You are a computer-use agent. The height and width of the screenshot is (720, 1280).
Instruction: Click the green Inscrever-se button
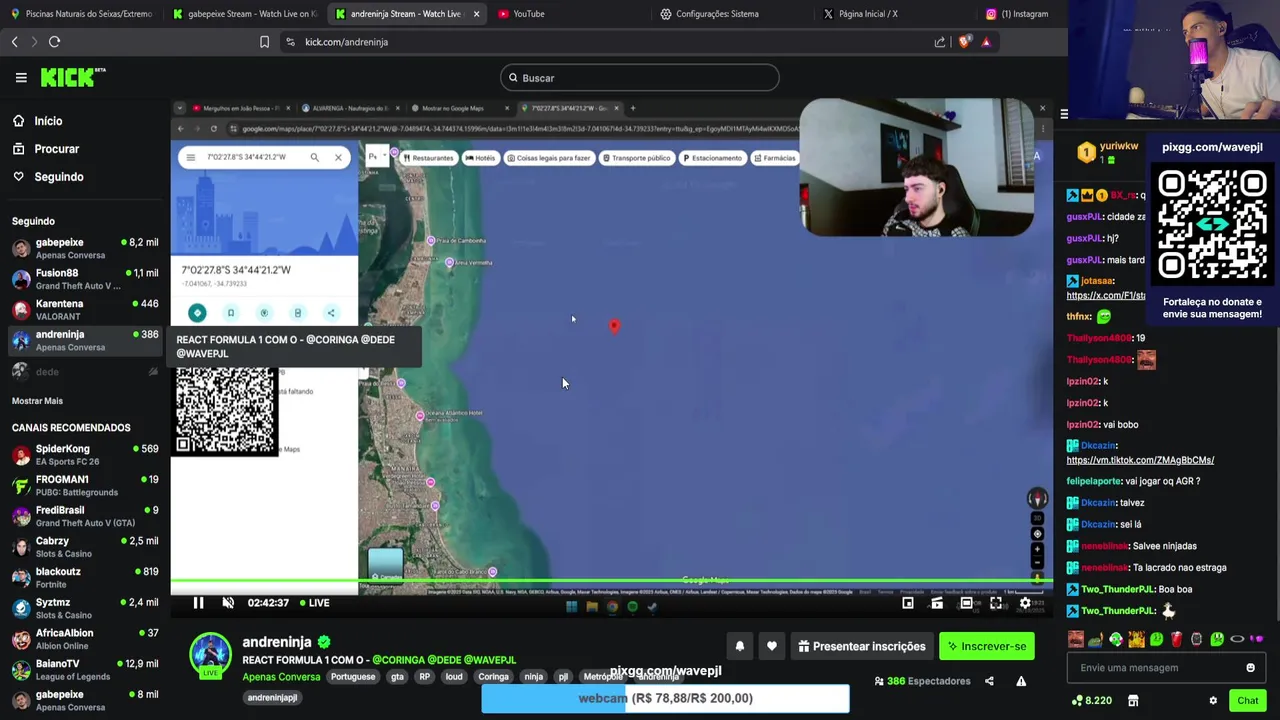pyautogui.click(x=987, y=646)
